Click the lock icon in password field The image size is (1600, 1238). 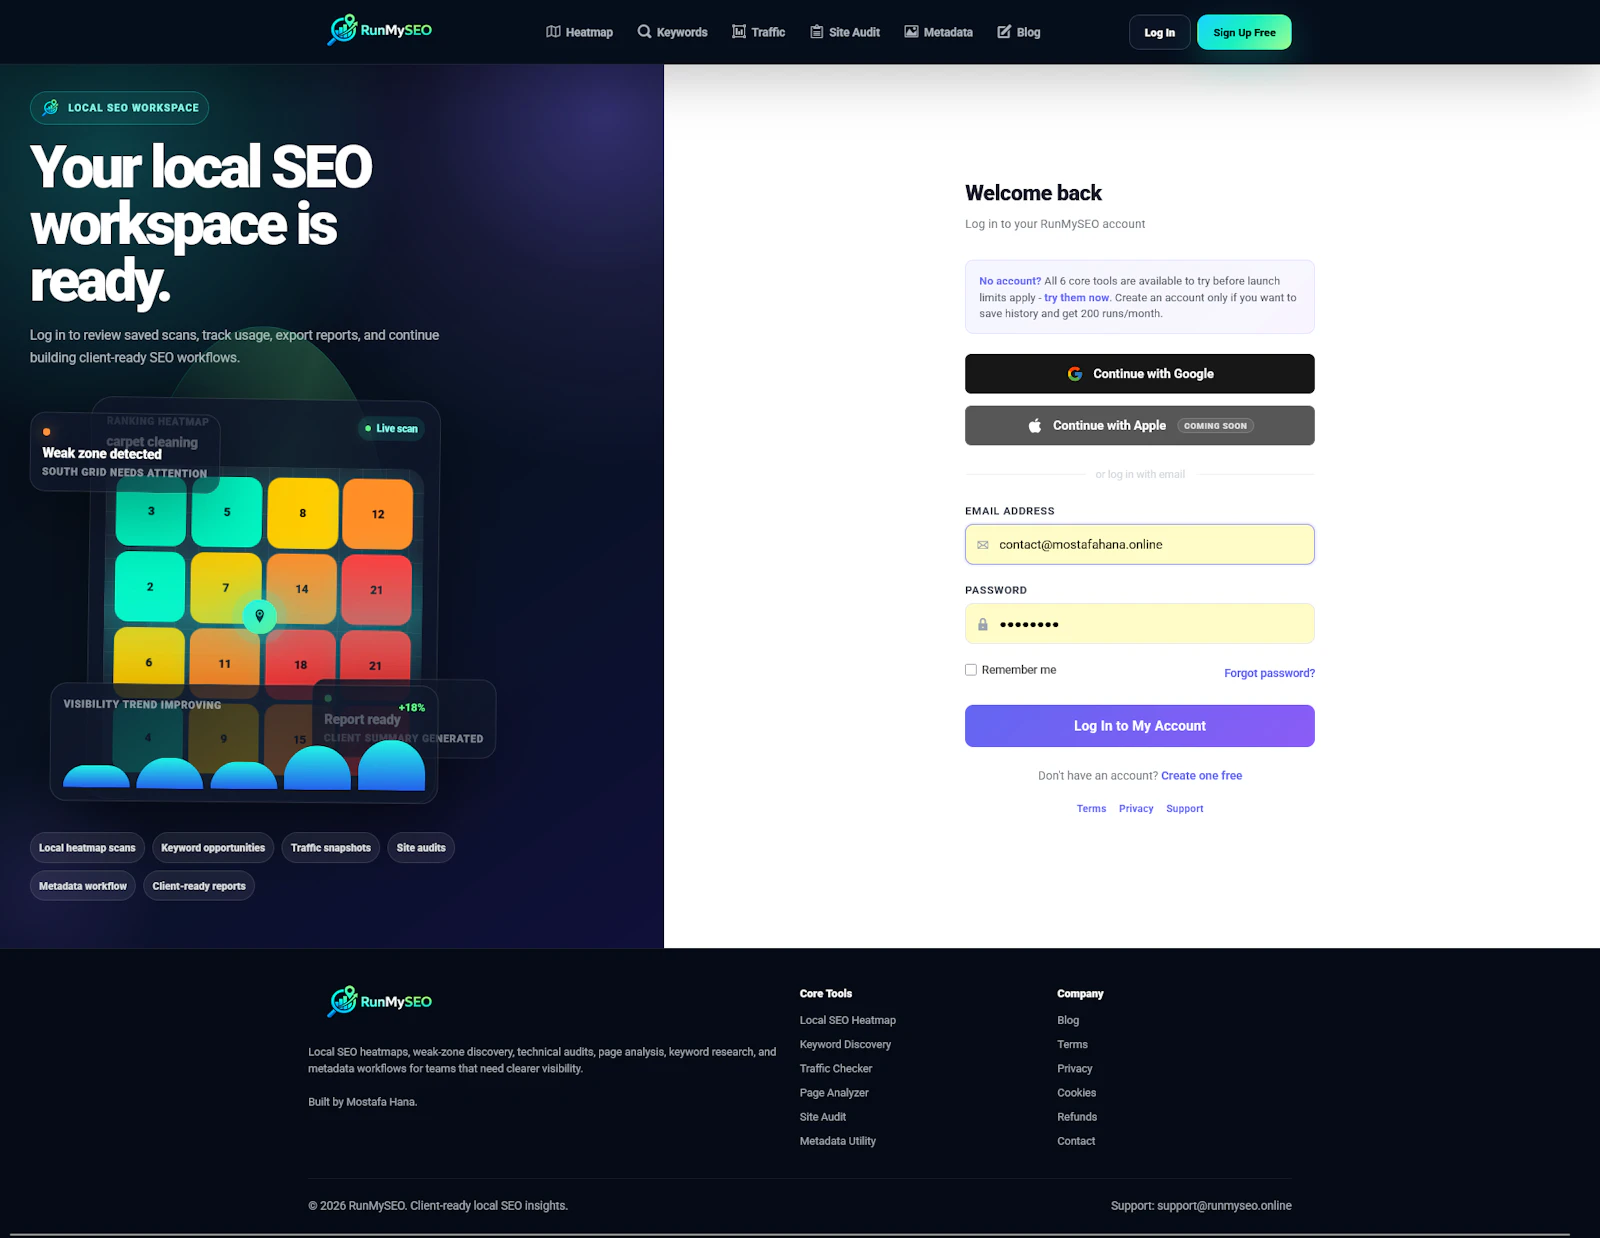tap(983, 624)
